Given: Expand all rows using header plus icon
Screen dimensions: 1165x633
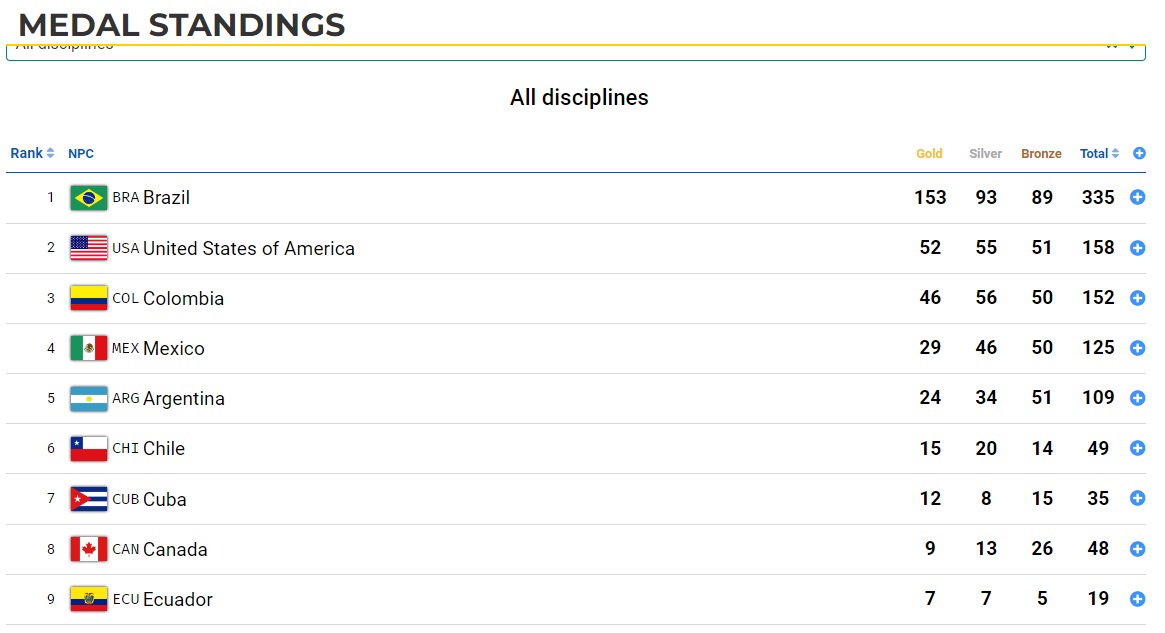Looking at the screenshot, I should point(1139,153).
